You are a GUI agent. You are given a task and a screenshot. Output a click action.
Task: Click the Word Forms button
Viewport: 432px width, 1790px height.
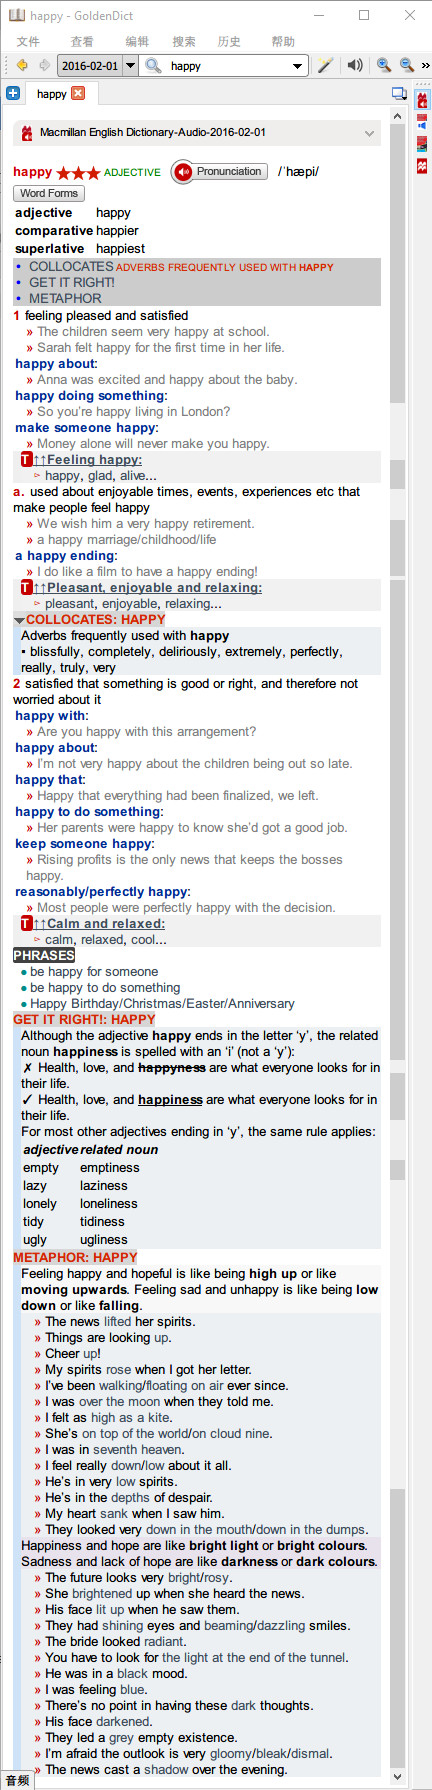[x=49, y=193]
